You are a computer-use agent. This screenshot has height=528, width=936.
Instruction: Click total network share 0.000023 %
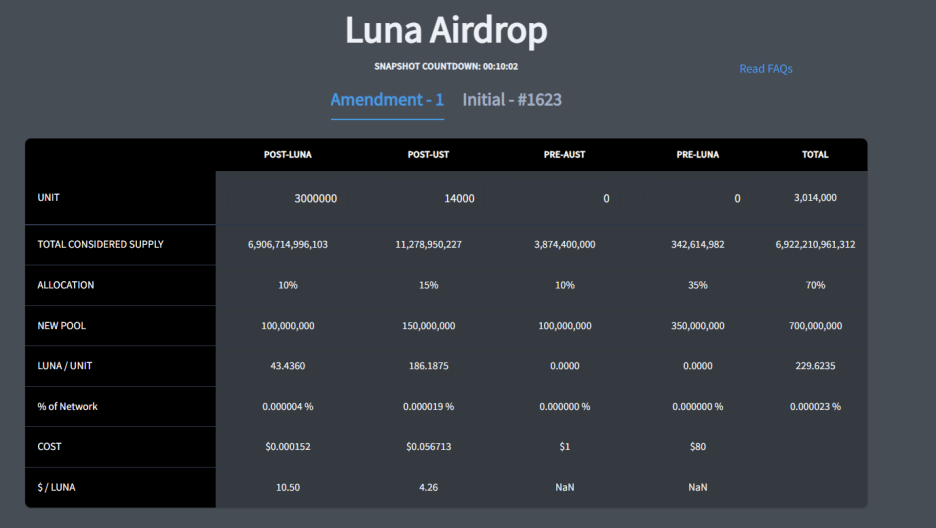coord(815,406)
